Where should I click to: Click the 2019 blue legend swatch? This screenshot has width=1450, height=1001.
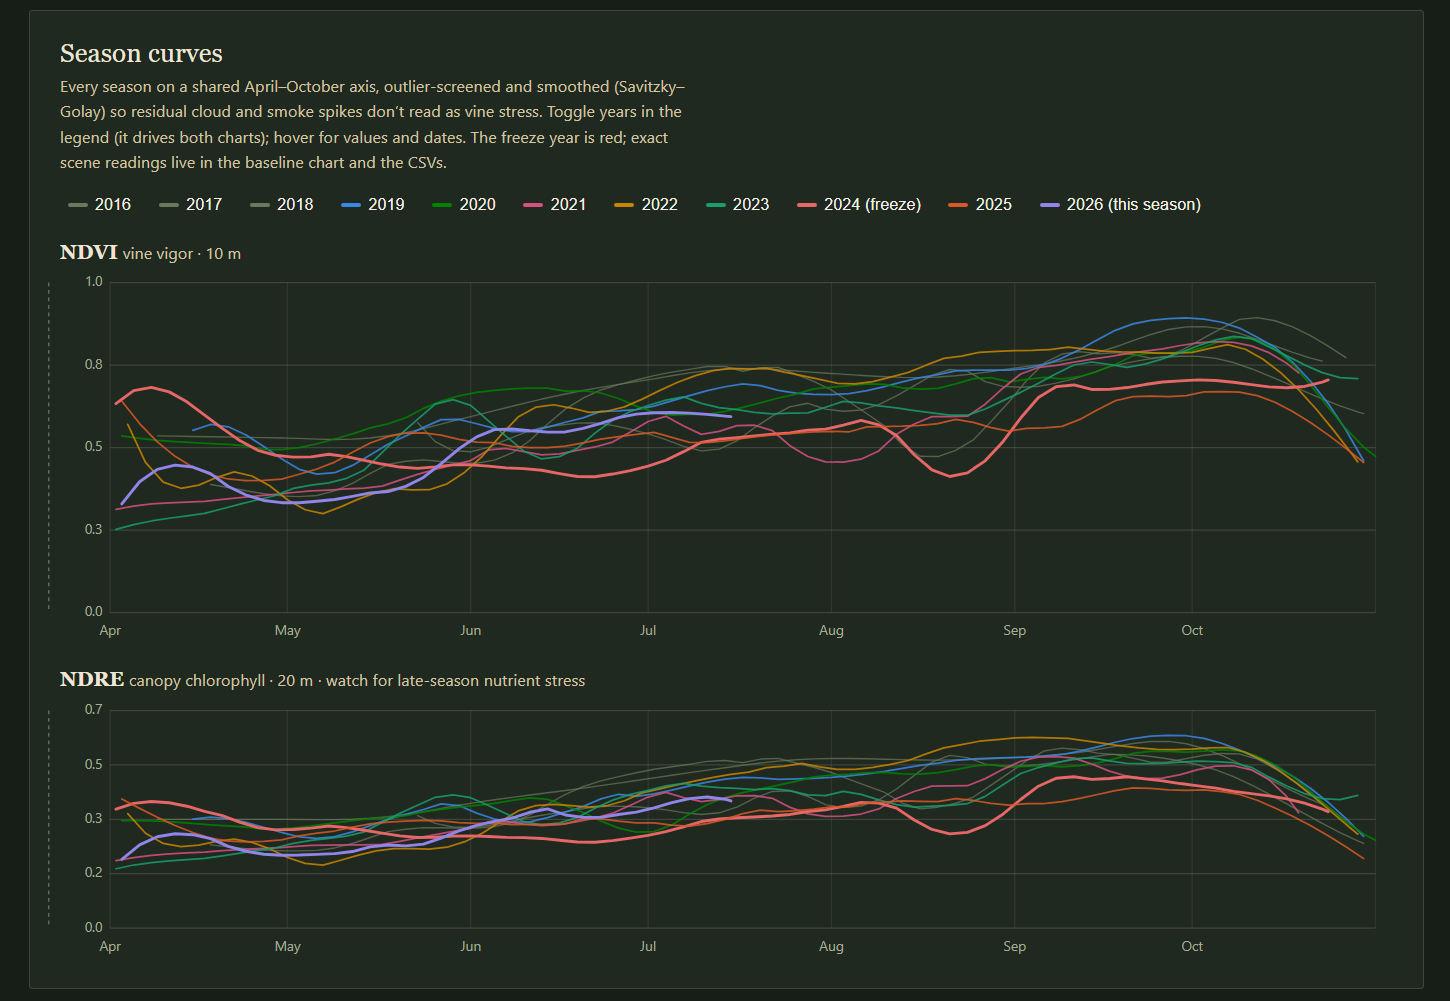351,205
